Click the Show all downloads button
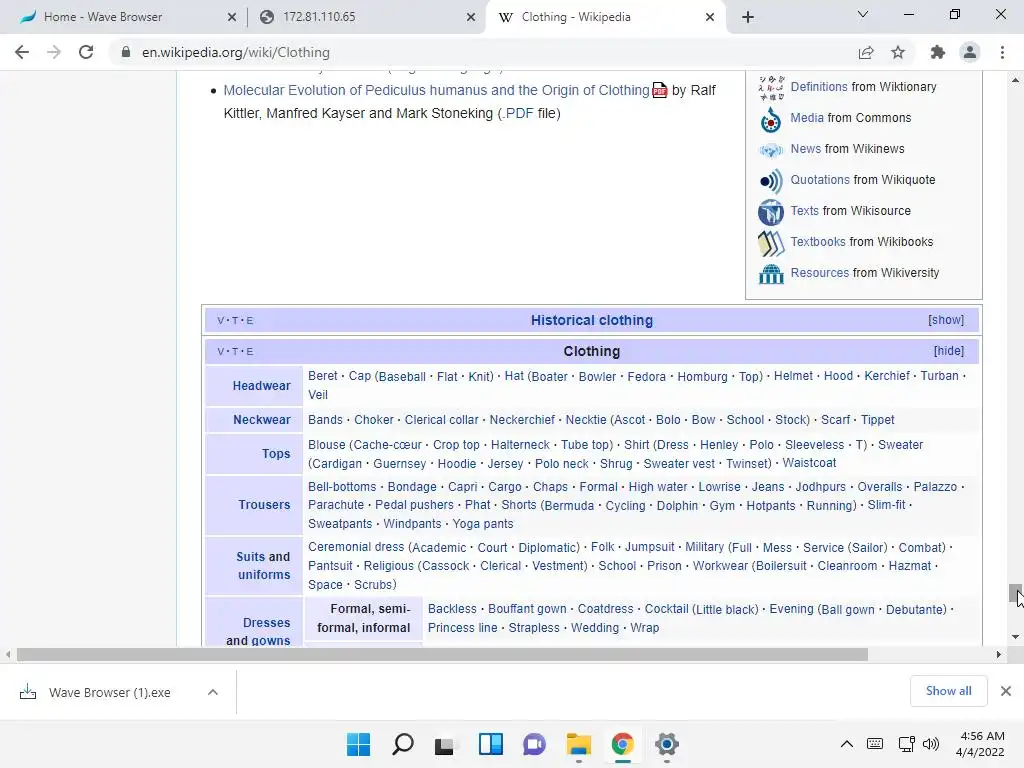The height and width of the screenshot is (768, 1024). [x=948, y=691]
